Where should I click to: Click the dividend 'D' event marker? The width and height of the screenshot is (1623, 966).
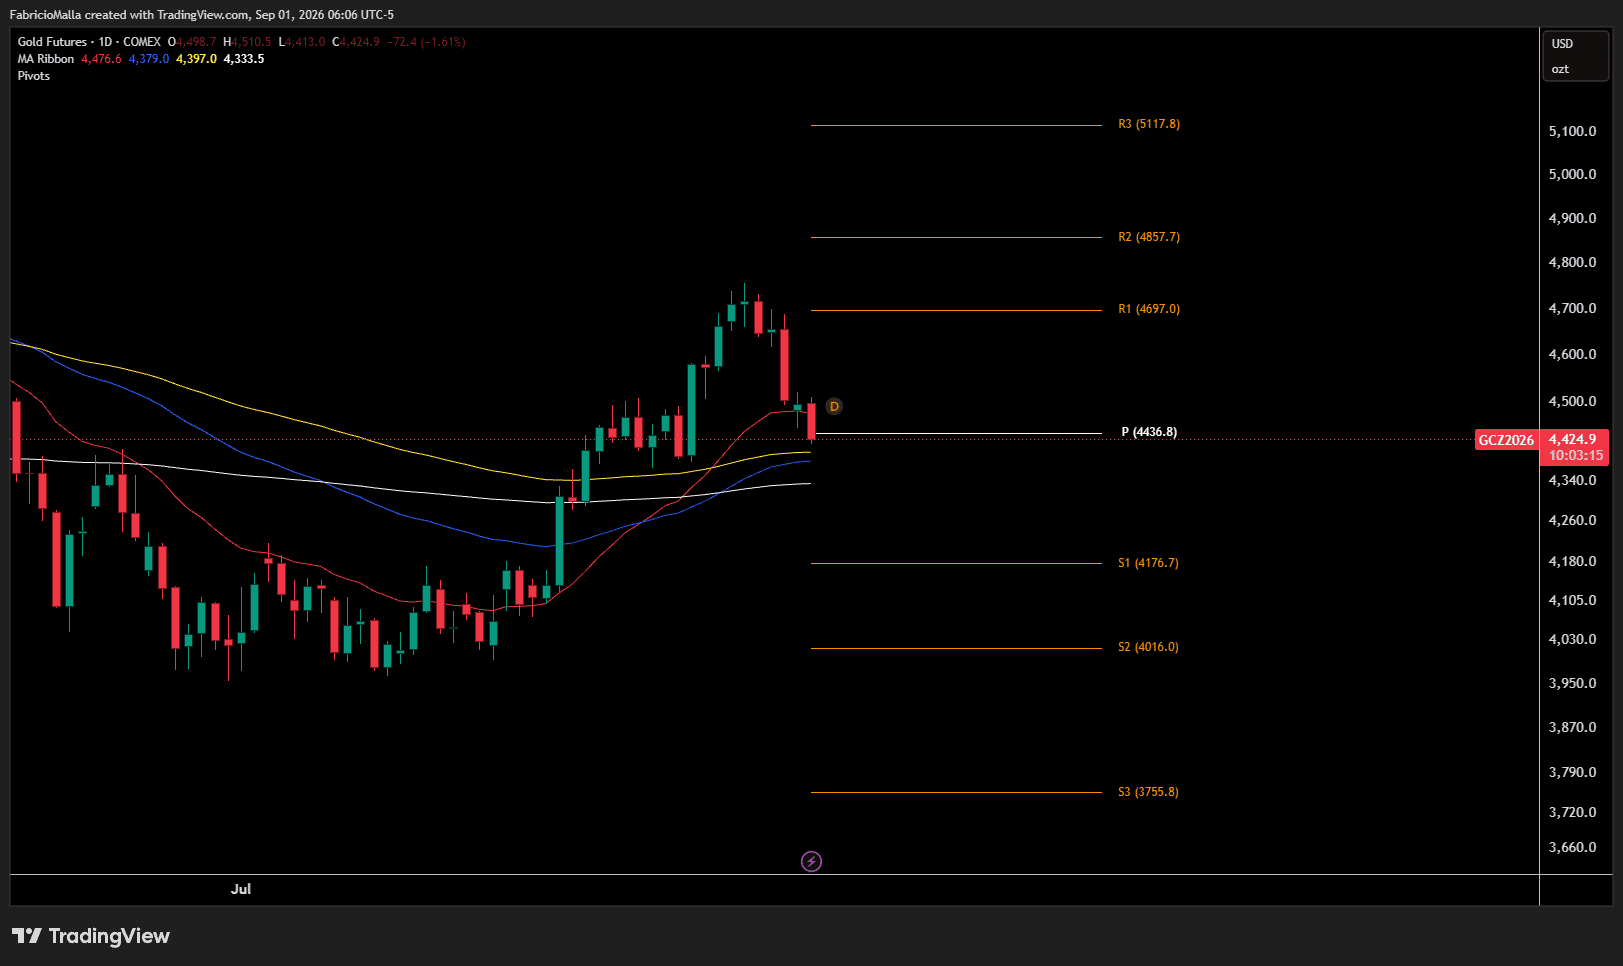(x=834, y=406)
